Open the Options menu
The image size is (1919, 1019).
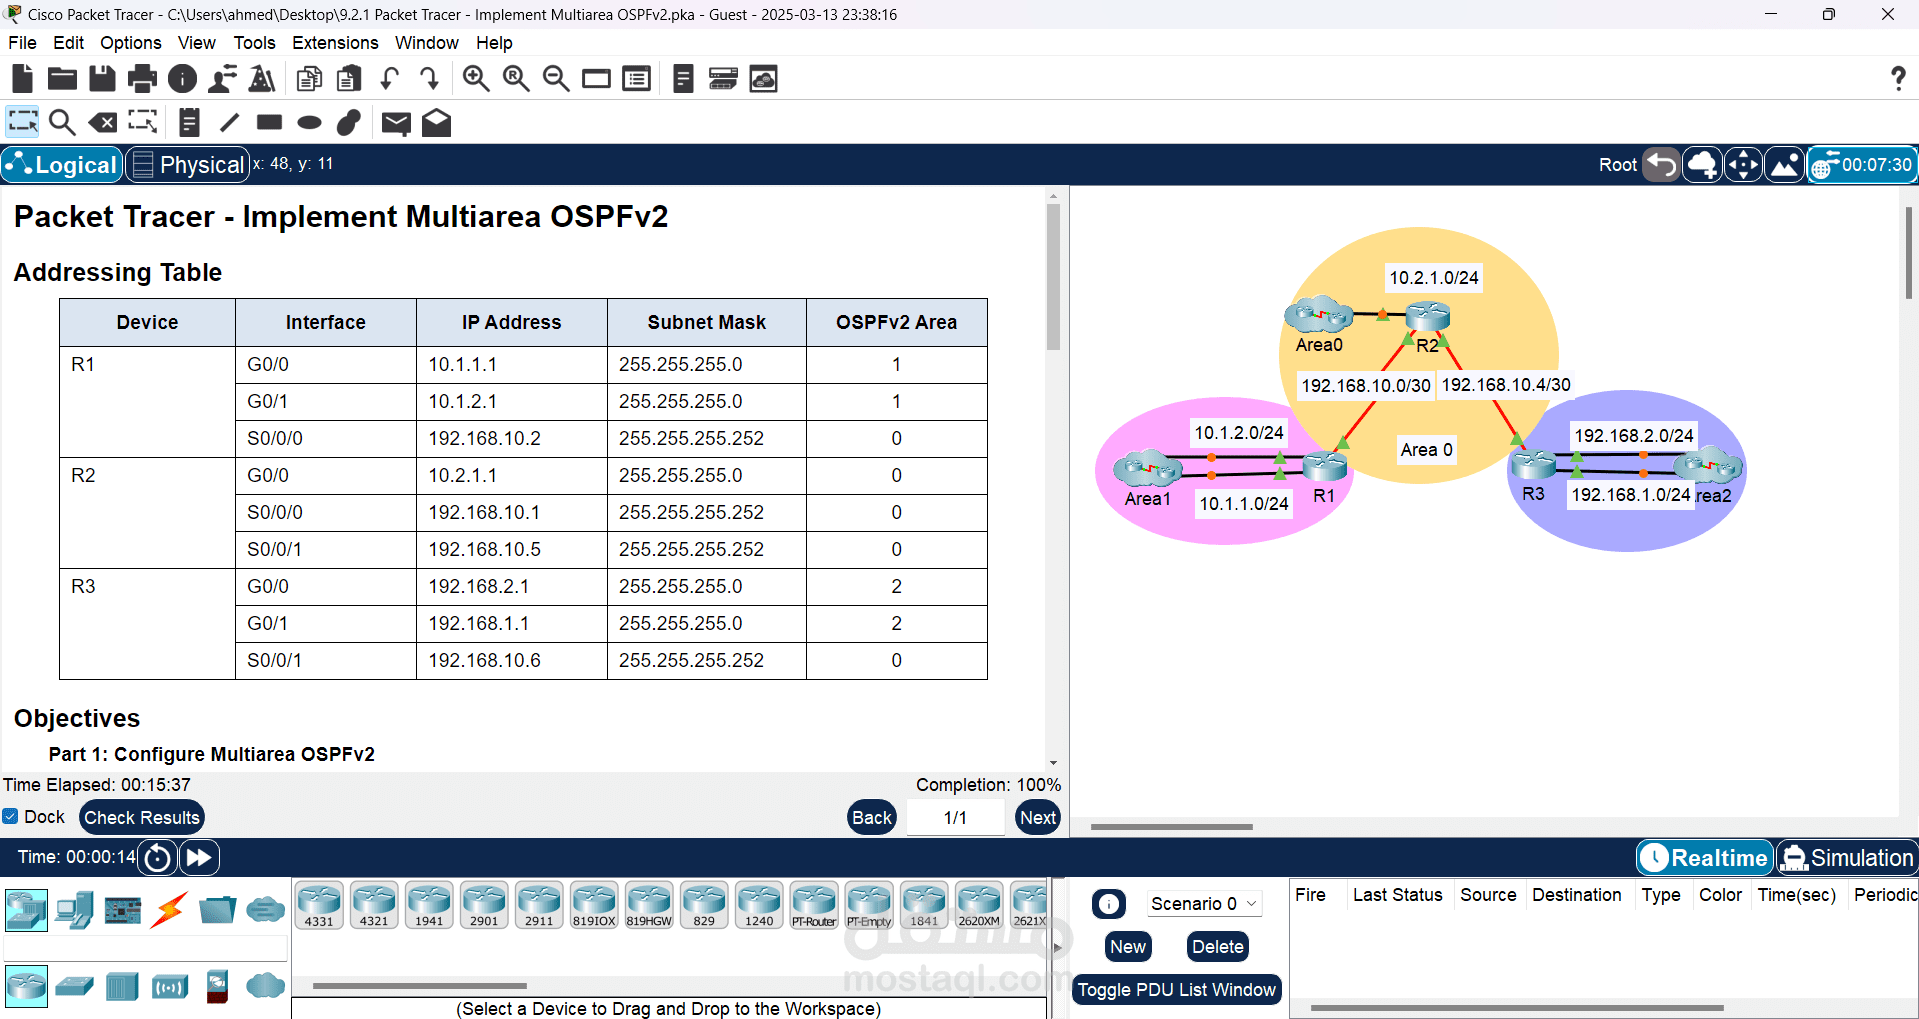131,43
